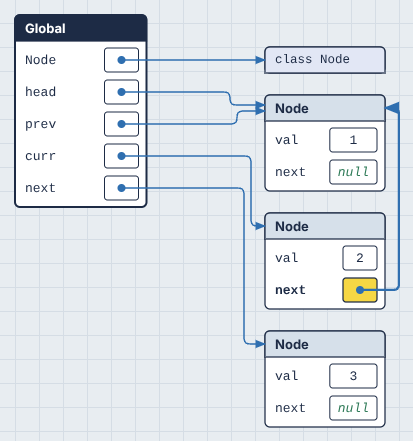The width and height of the screenshot is (413, 441).
Task: Click the yellow highlighted next pointer box
Action: tap(360, 290)
